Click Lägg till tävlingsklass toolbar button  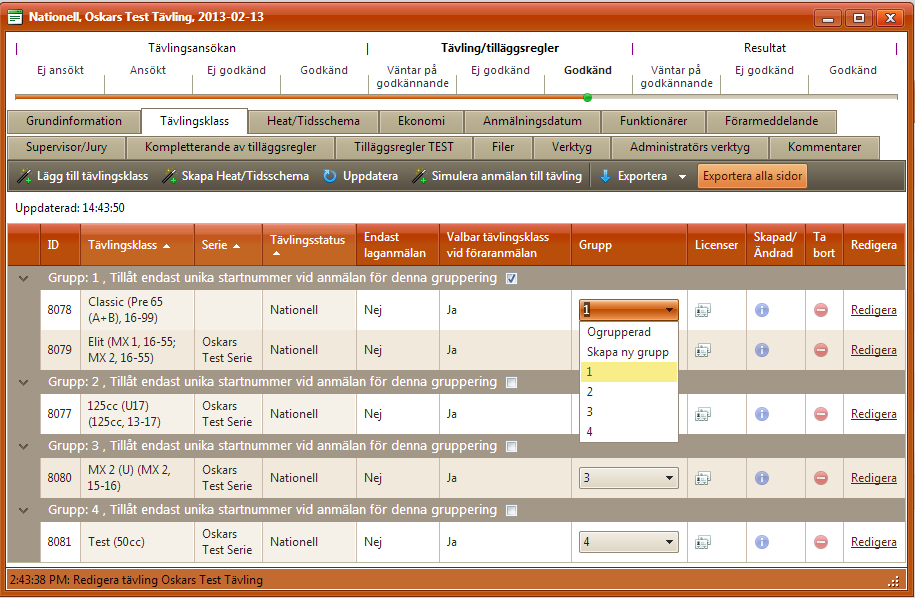point(82,176)
